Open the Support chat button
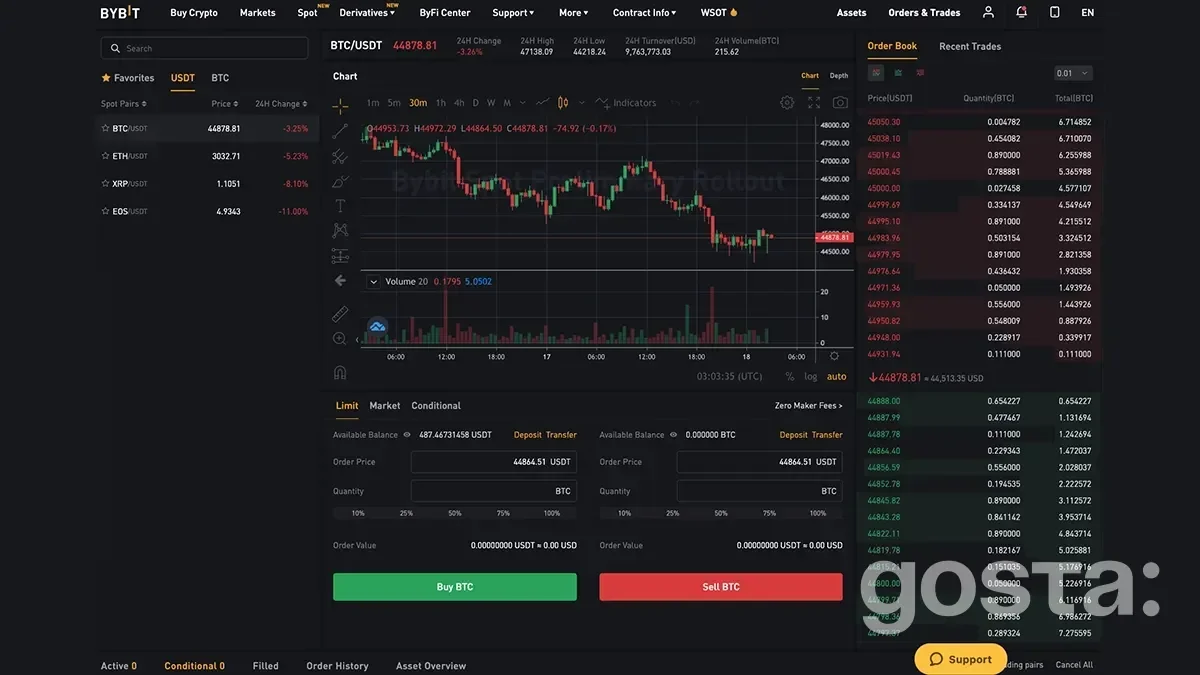 coord(961,659)
